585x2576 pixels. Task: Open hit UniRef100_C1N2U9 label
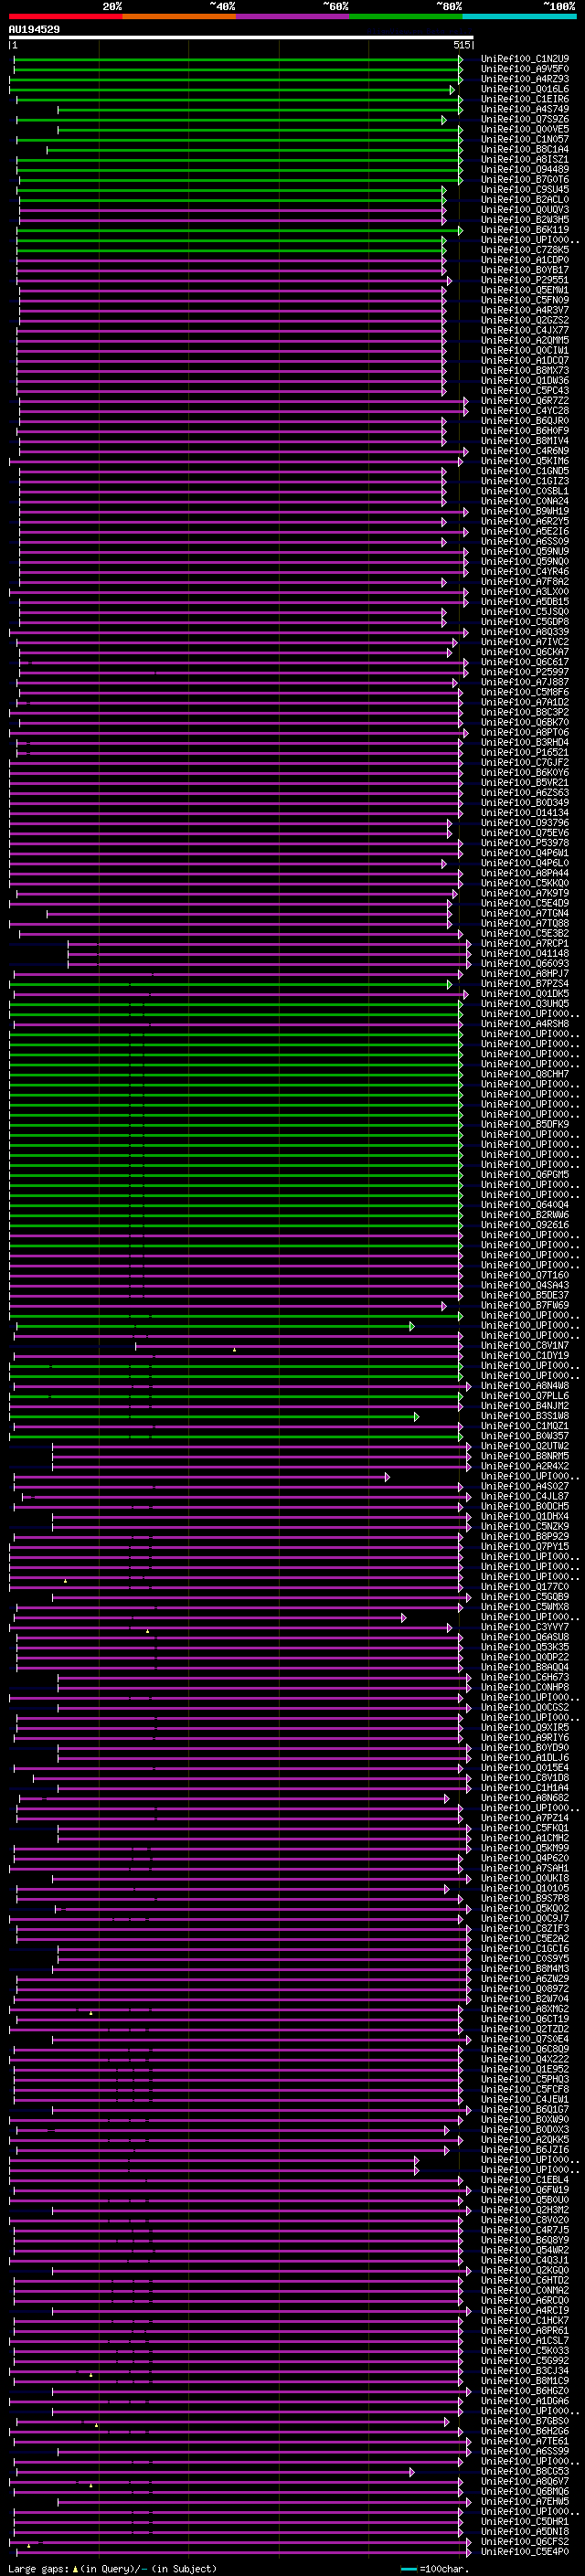[x=525, y=59]
